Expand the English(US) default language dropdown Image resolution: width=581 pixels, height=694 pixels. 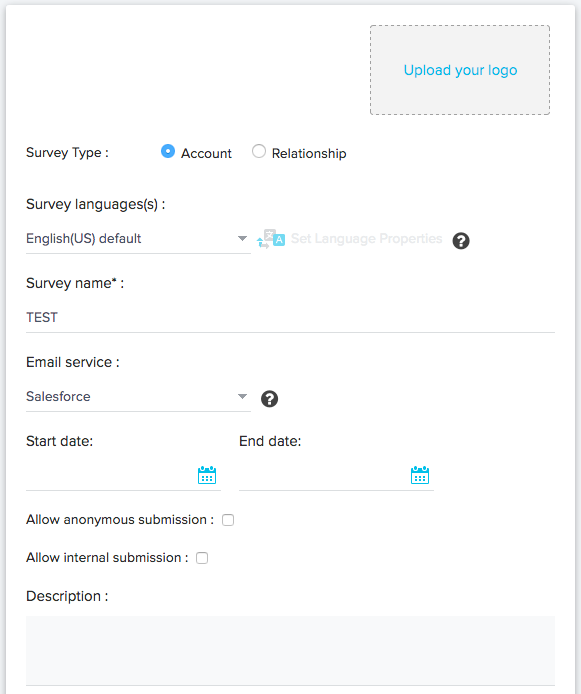pyautogui.click(x=138, y=239)
